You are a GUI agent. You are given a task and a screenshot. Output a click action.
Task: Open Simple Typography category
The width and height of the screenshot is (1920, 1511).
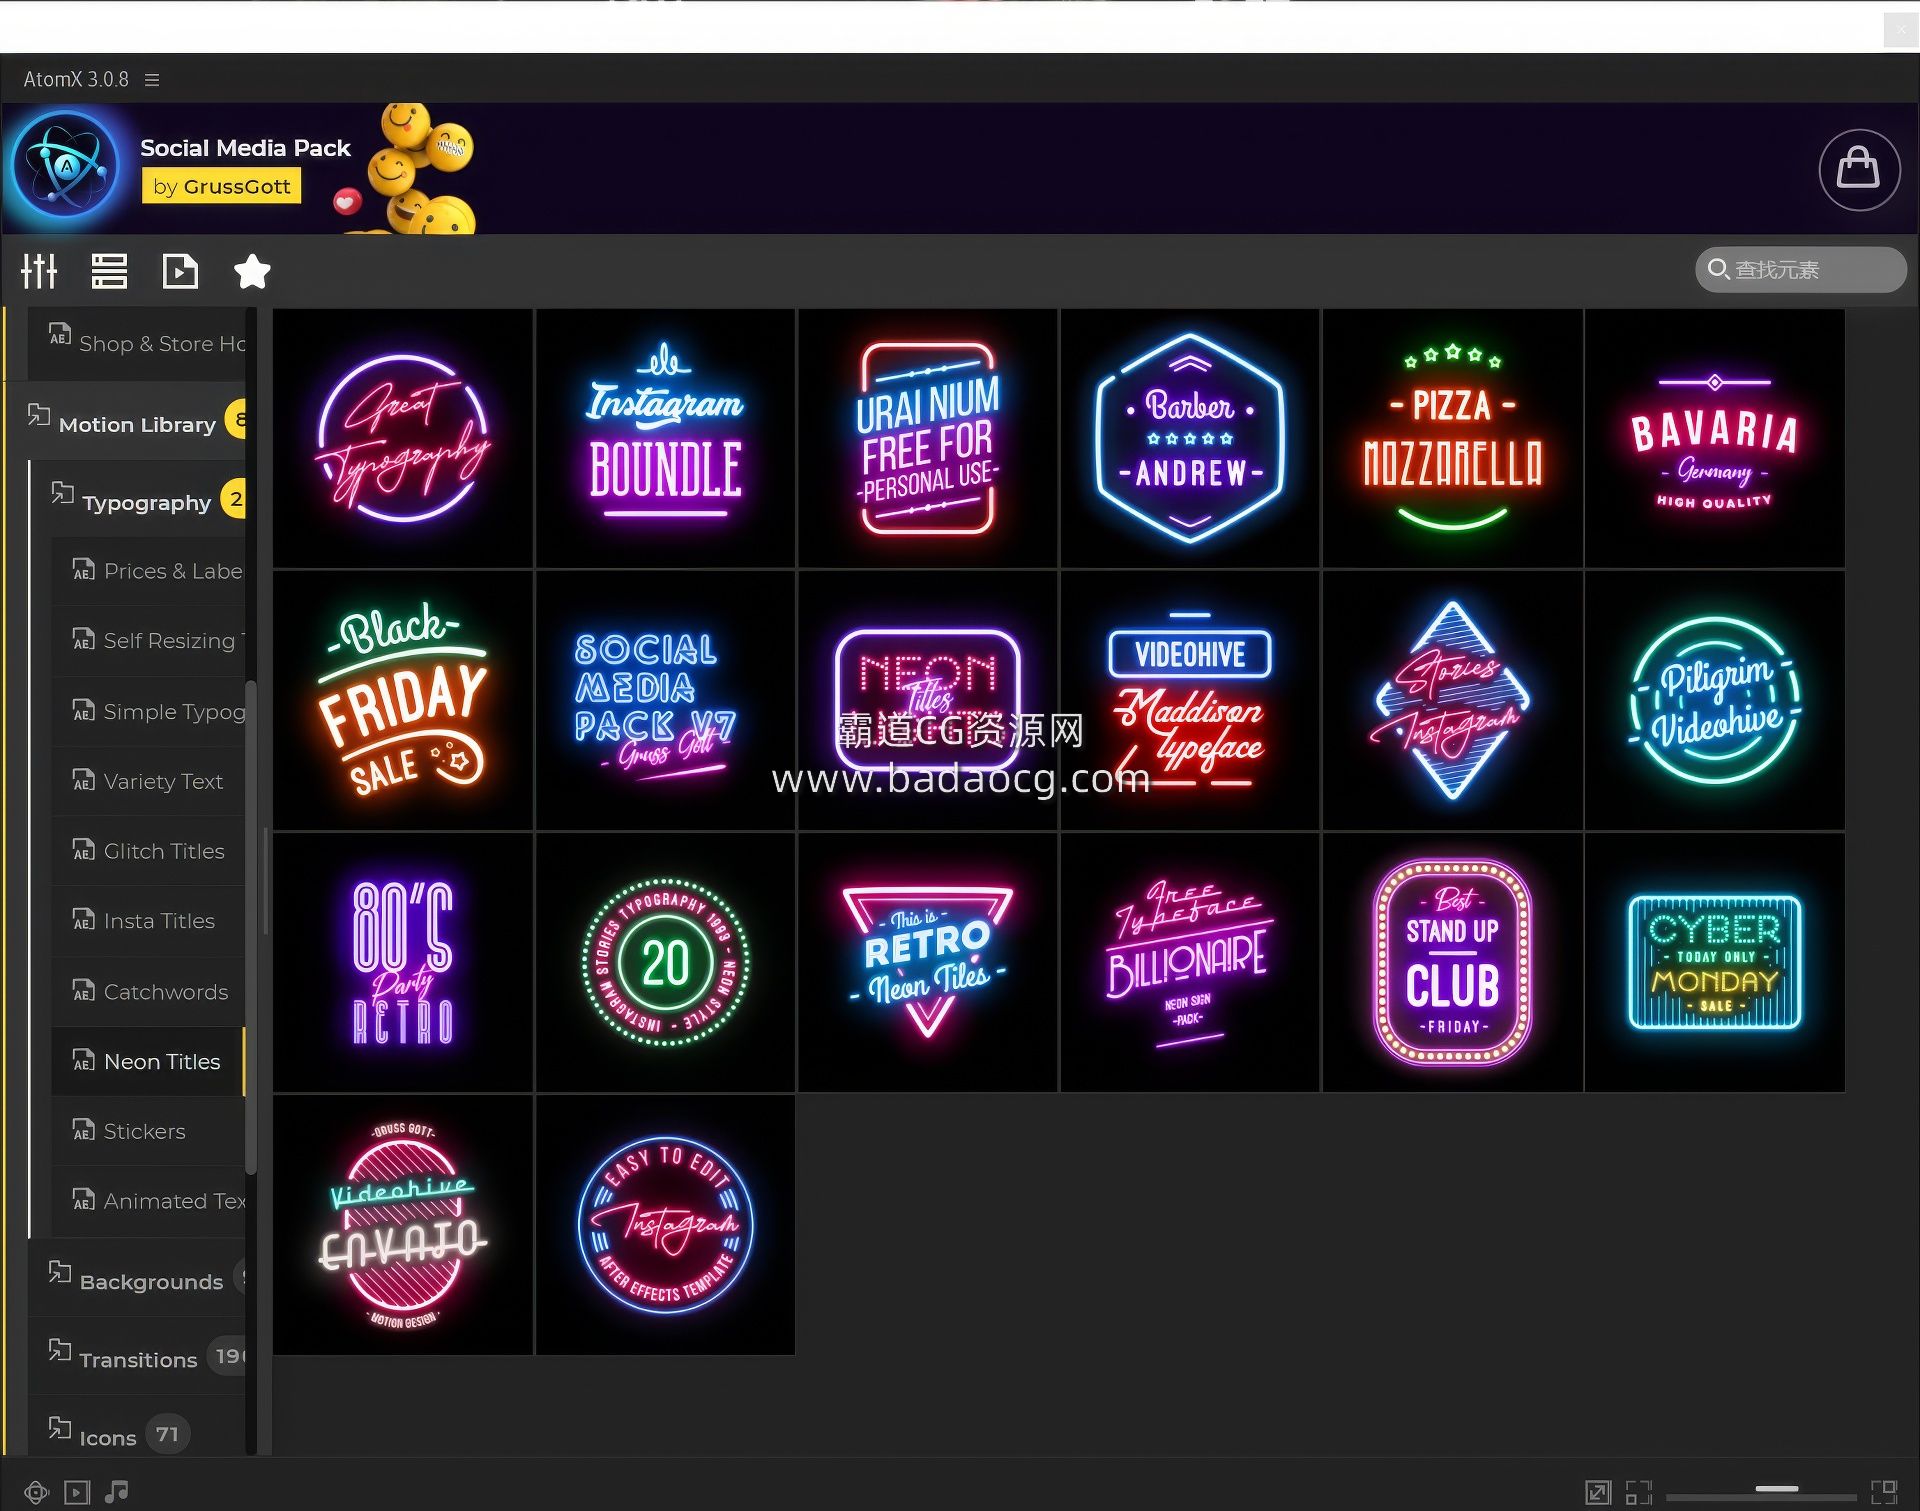148,711
